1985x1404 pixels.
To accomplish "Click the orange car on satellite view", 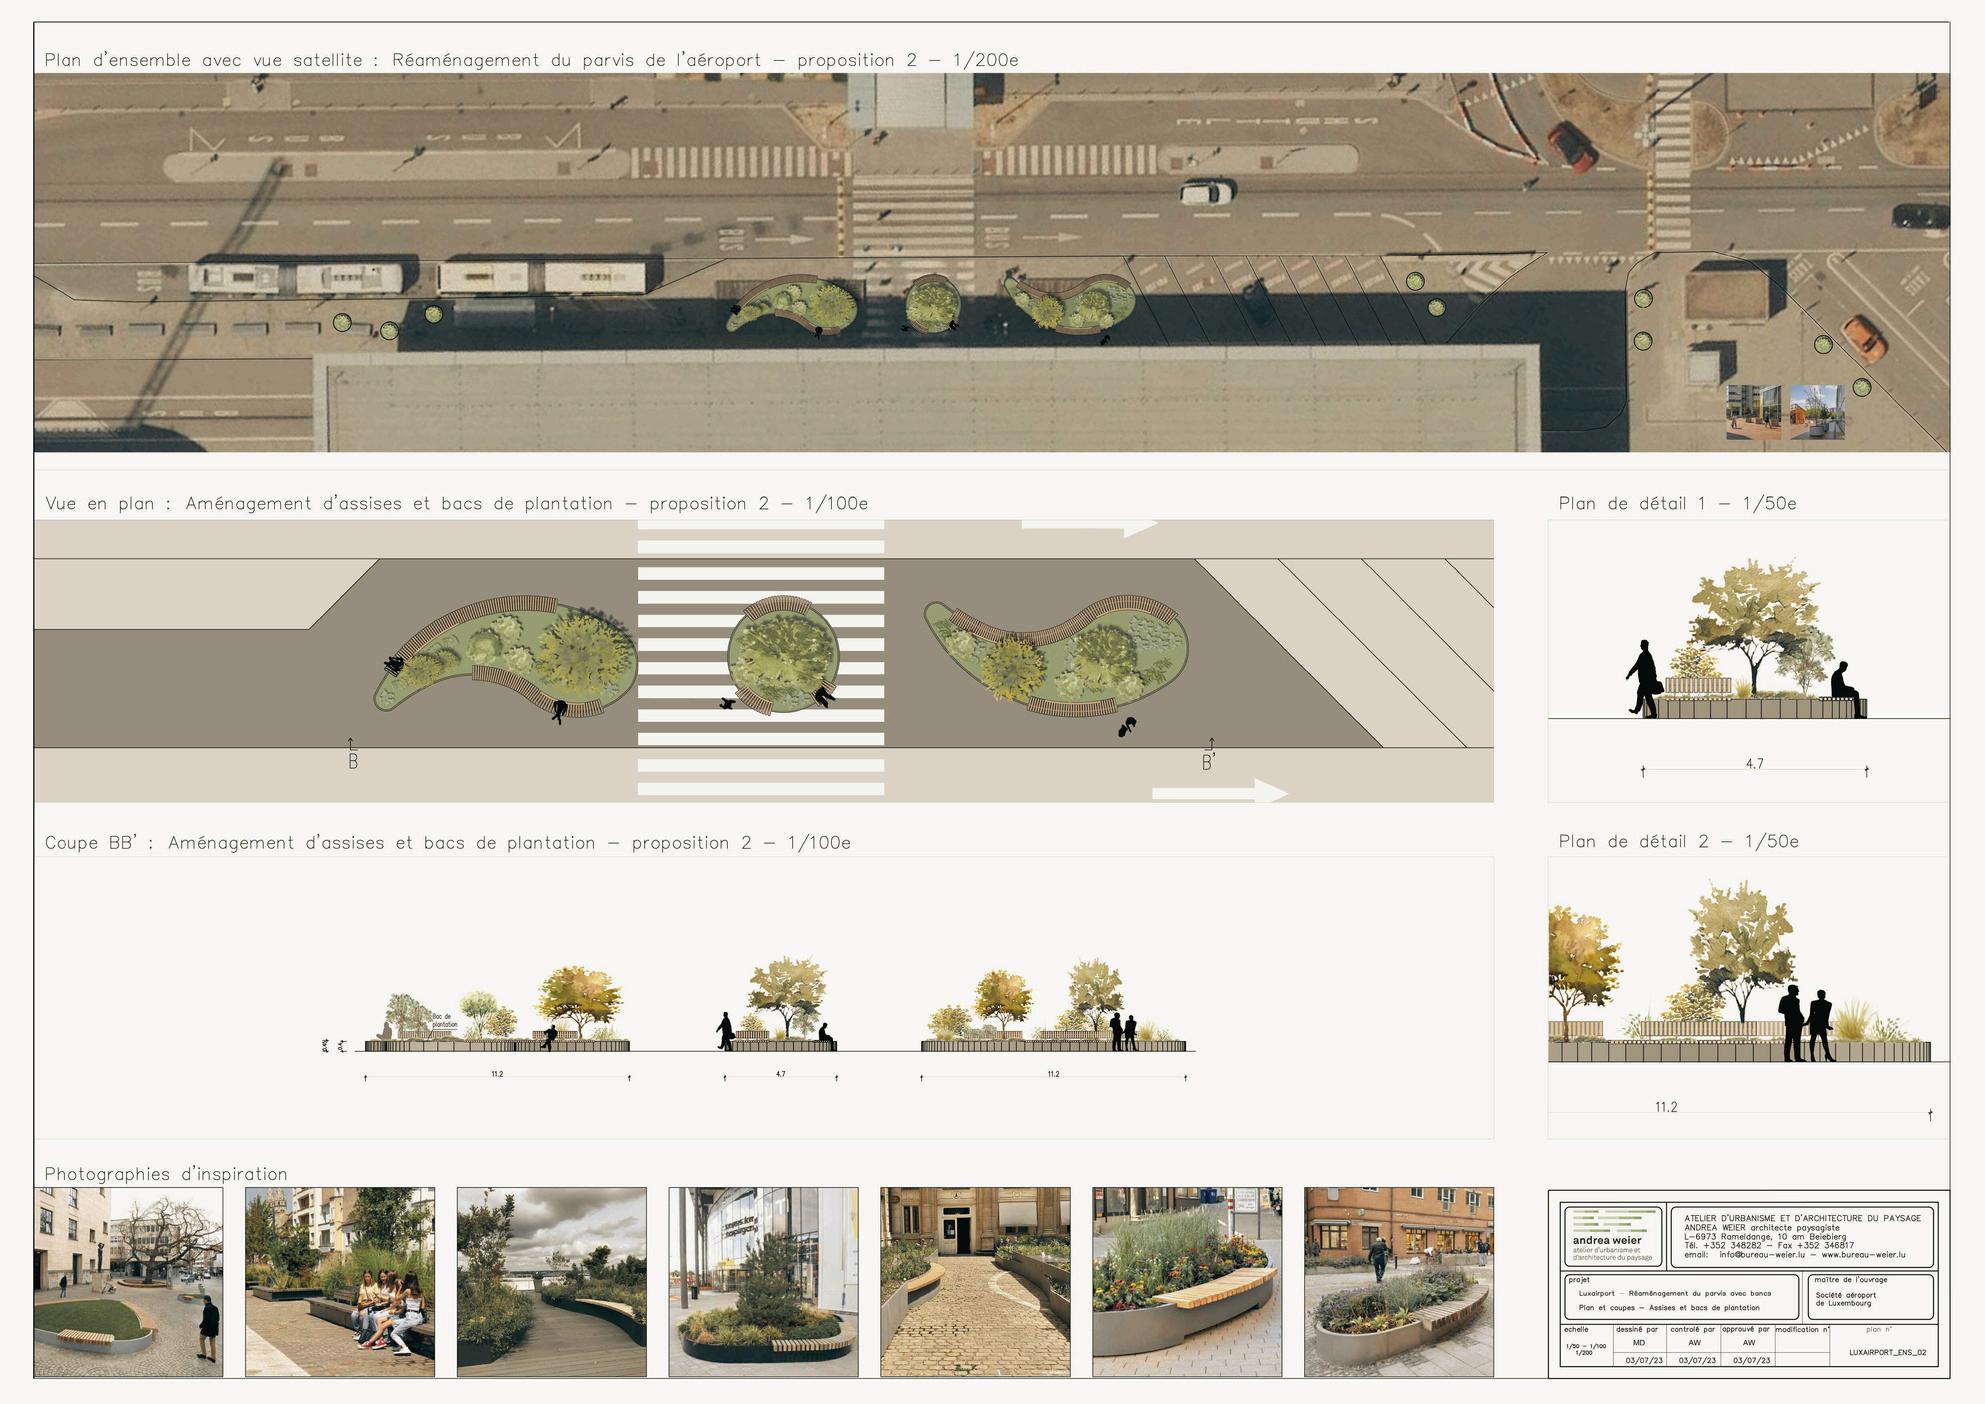I will (x=1864, y=337).
